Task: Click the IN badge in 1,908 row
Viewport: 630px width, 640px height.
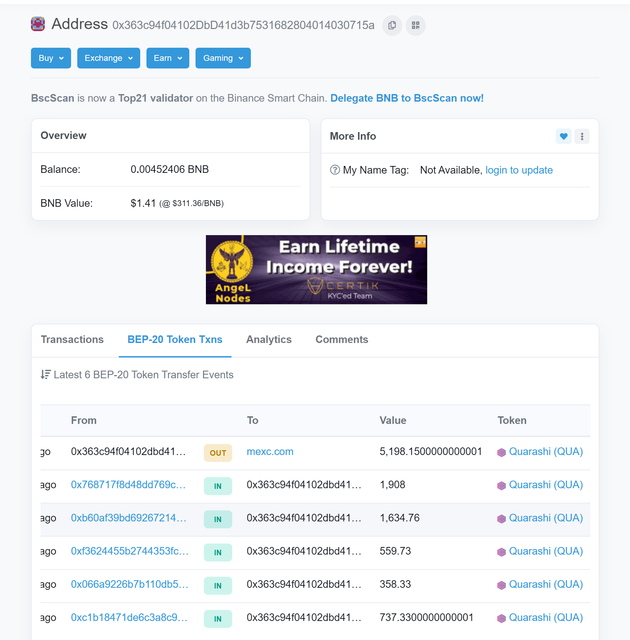Action: point(218,486)
